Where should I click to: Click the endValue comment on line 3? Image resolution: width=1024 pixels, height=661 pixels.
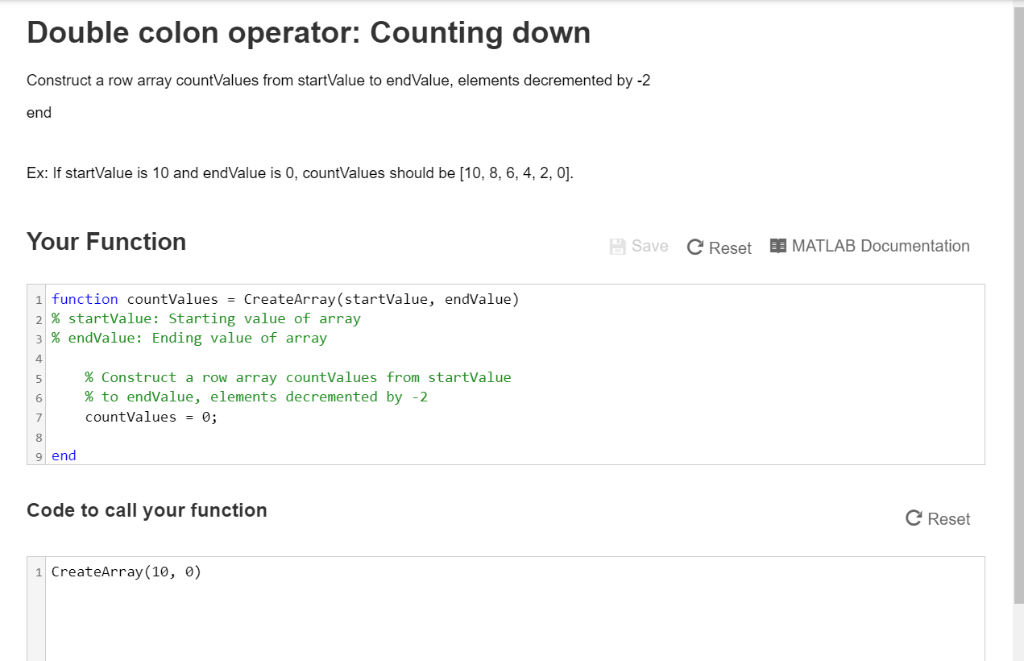189,338
